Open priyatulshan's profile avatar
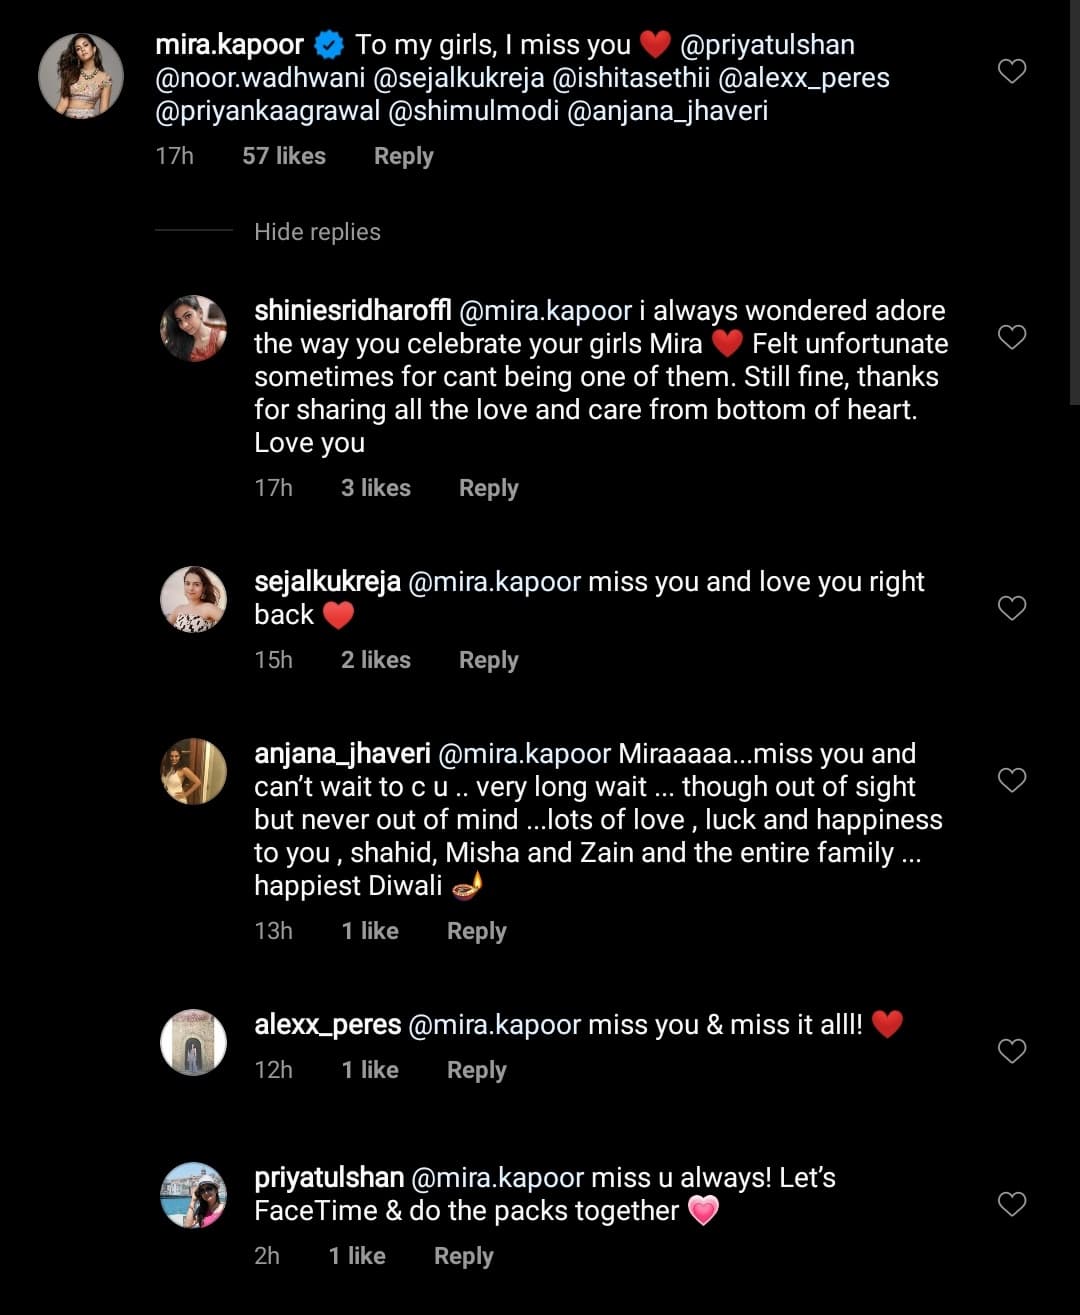 [194, 1195]
